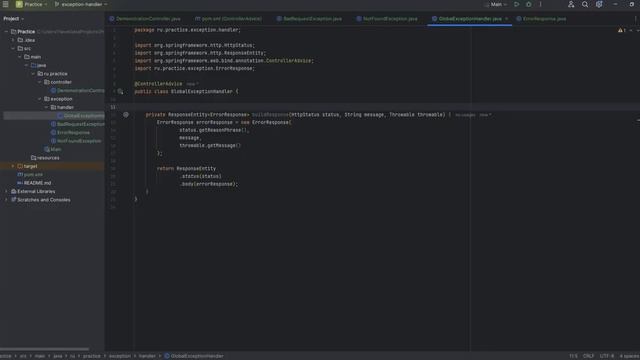Select Main class in project tree
This screenshot has width=640, height=360.
click(53, 149)
